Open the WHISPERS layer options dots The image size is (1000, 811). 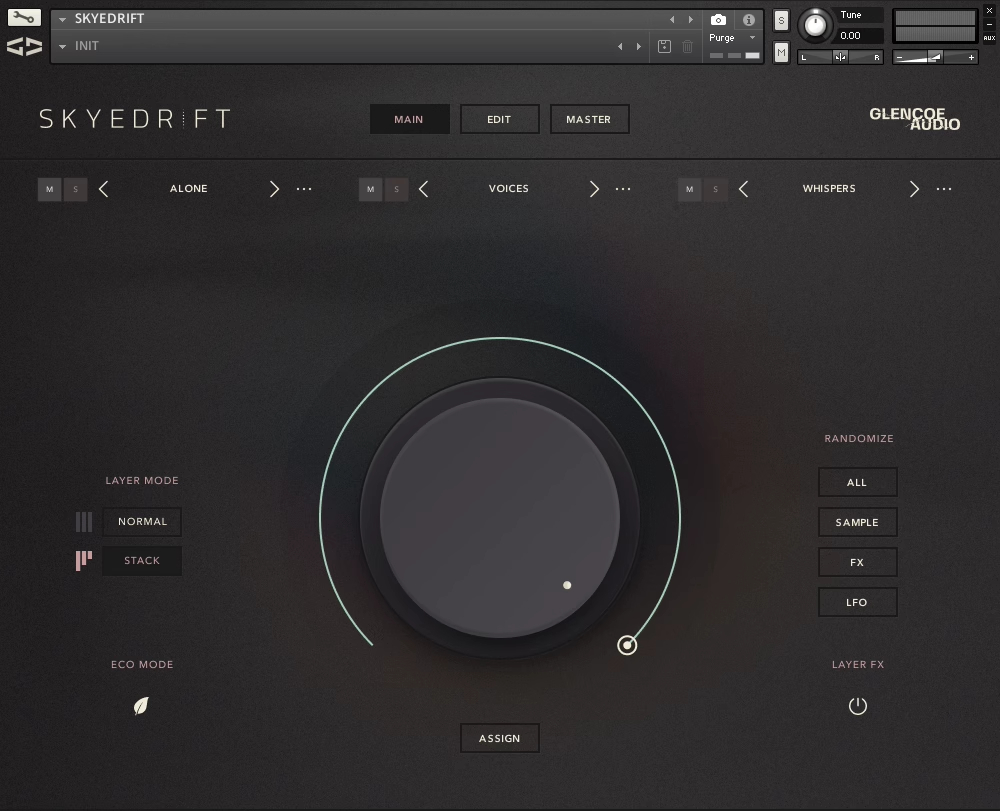coord(944,189)
